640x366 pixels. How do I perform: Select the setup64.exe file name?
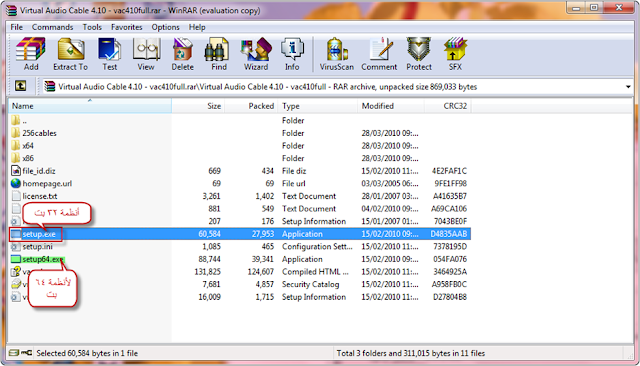coord(43,259)
